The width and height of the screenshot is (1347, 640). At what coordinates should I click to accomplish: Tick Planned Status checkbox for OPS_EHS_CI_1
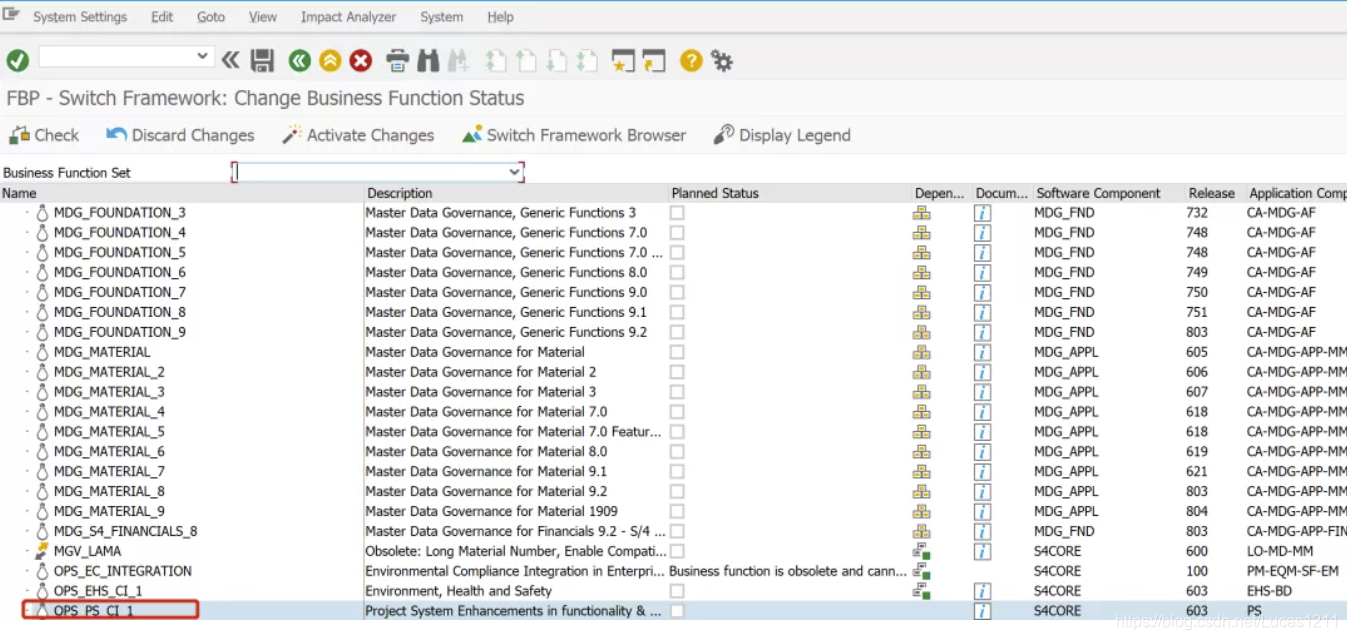tap(677, 591)
